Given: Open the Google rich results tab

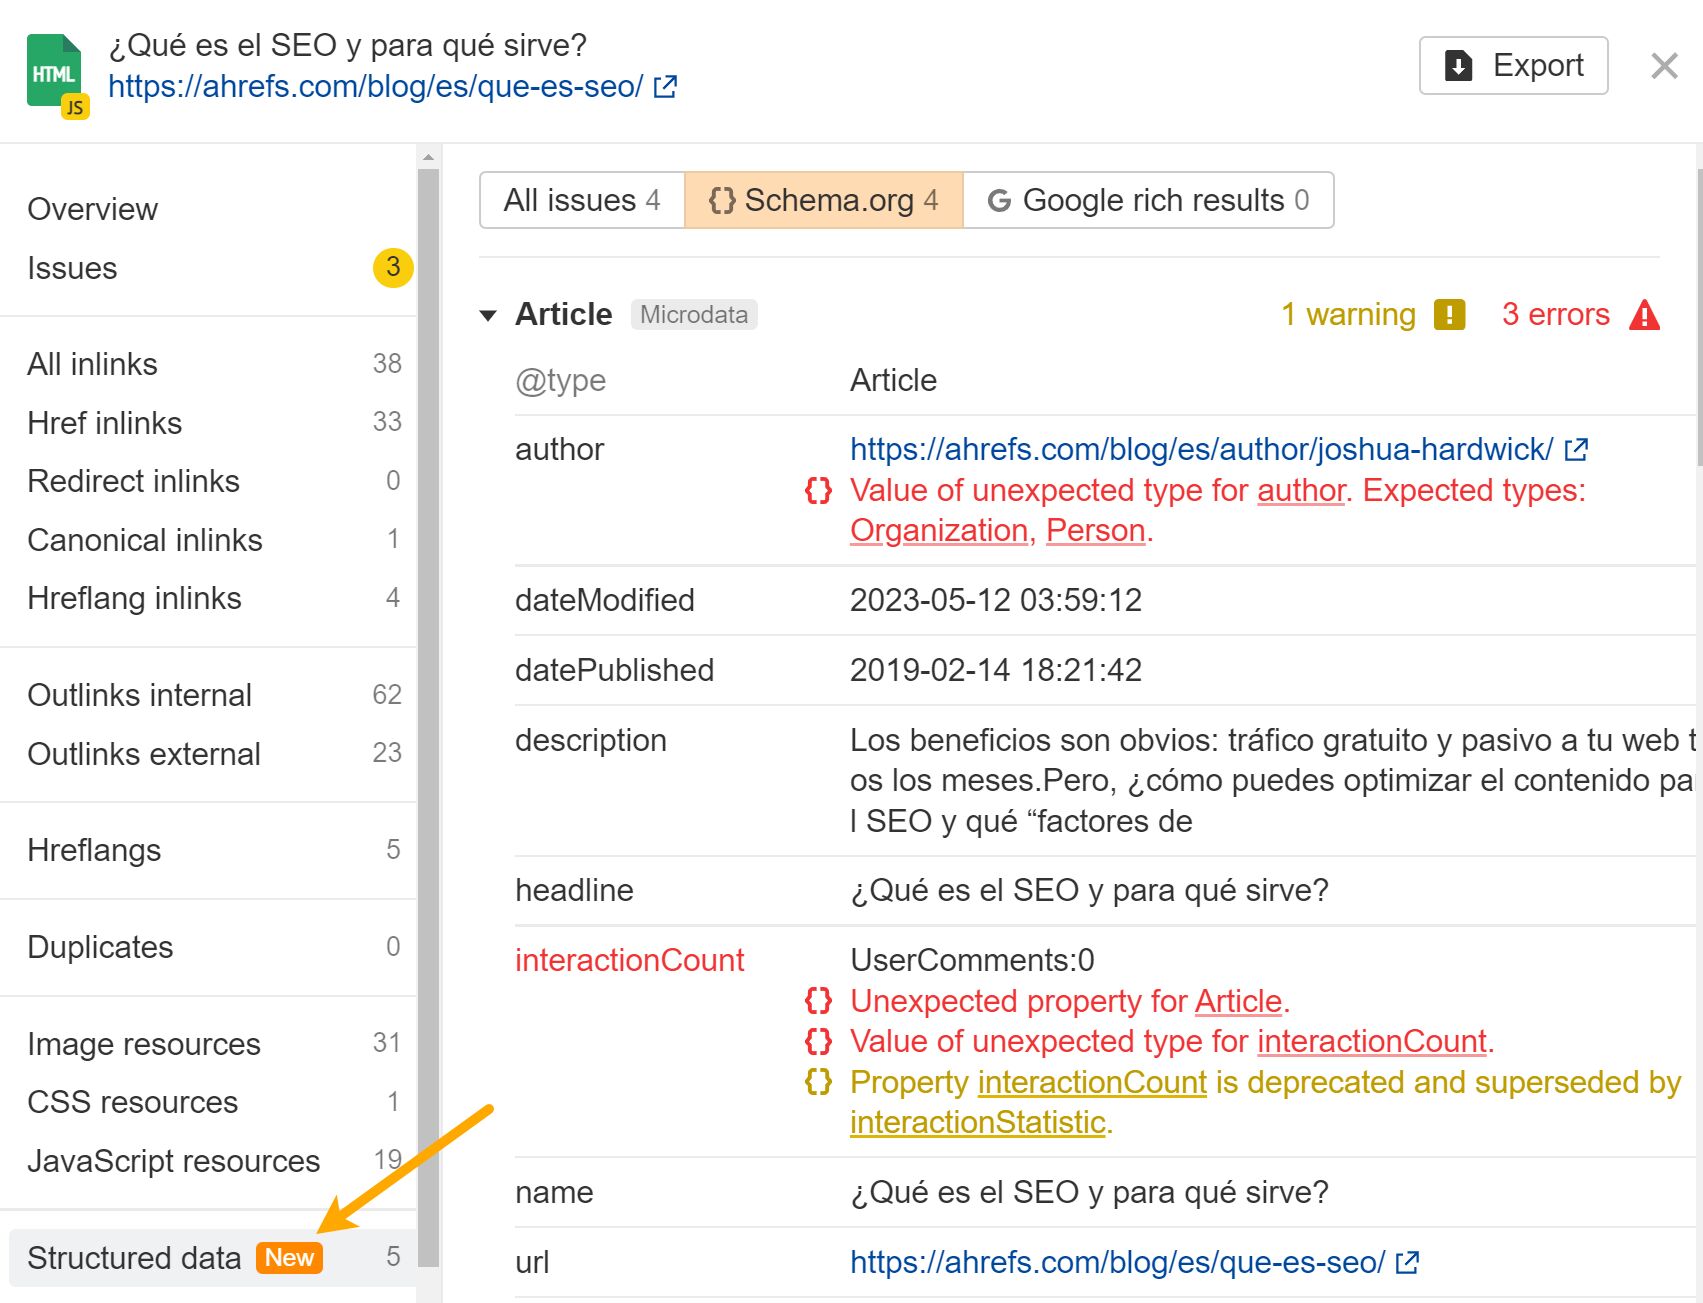Looking at the screenshot, I should coord(1150,200).
